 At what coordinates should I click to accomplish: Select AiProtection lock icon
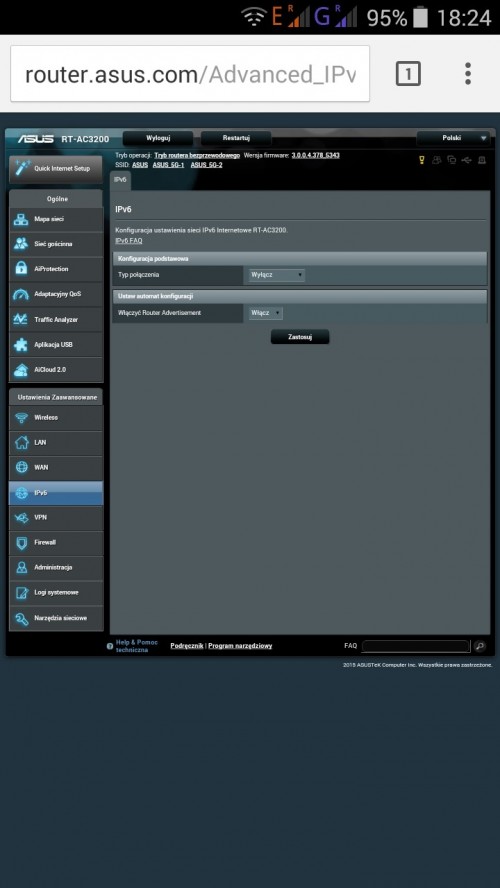click(21, 269)
